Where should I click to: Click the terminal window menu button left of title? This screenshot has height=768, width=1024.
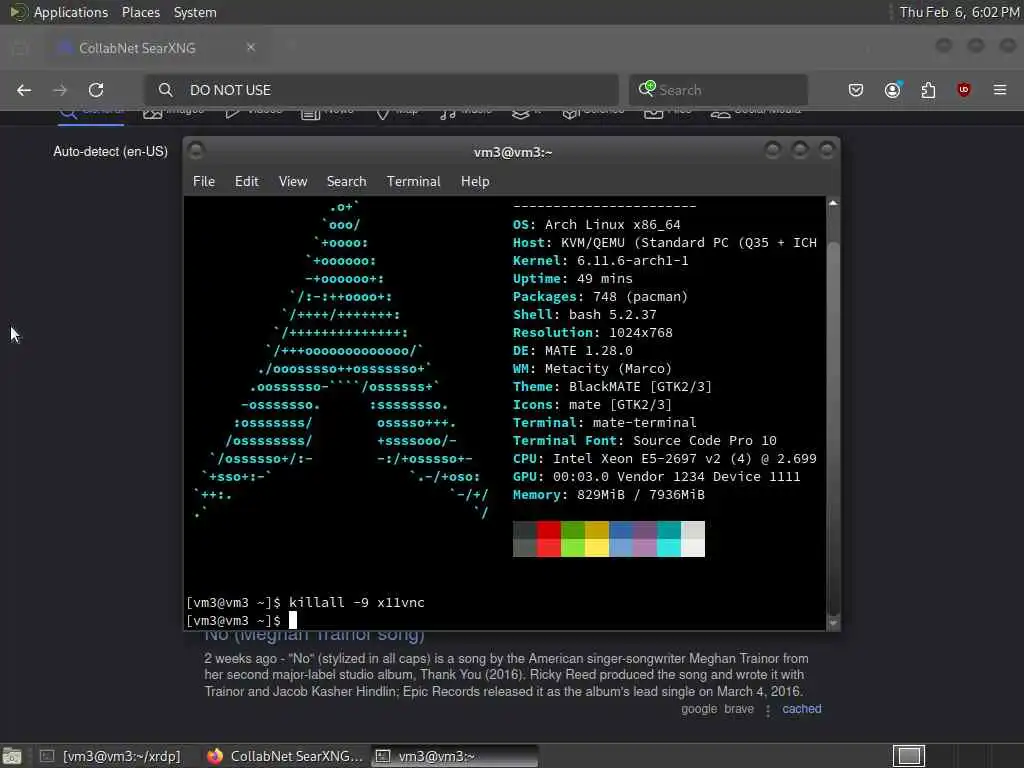point(196,151)
